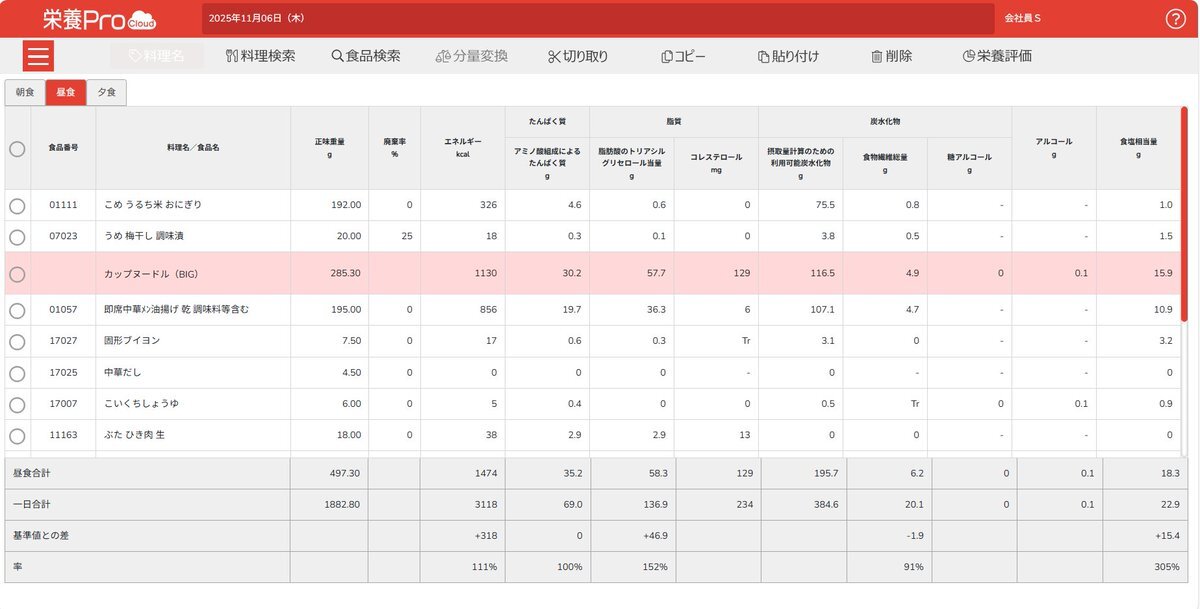Click the 貼り付け paste tool

pos(788,56)
